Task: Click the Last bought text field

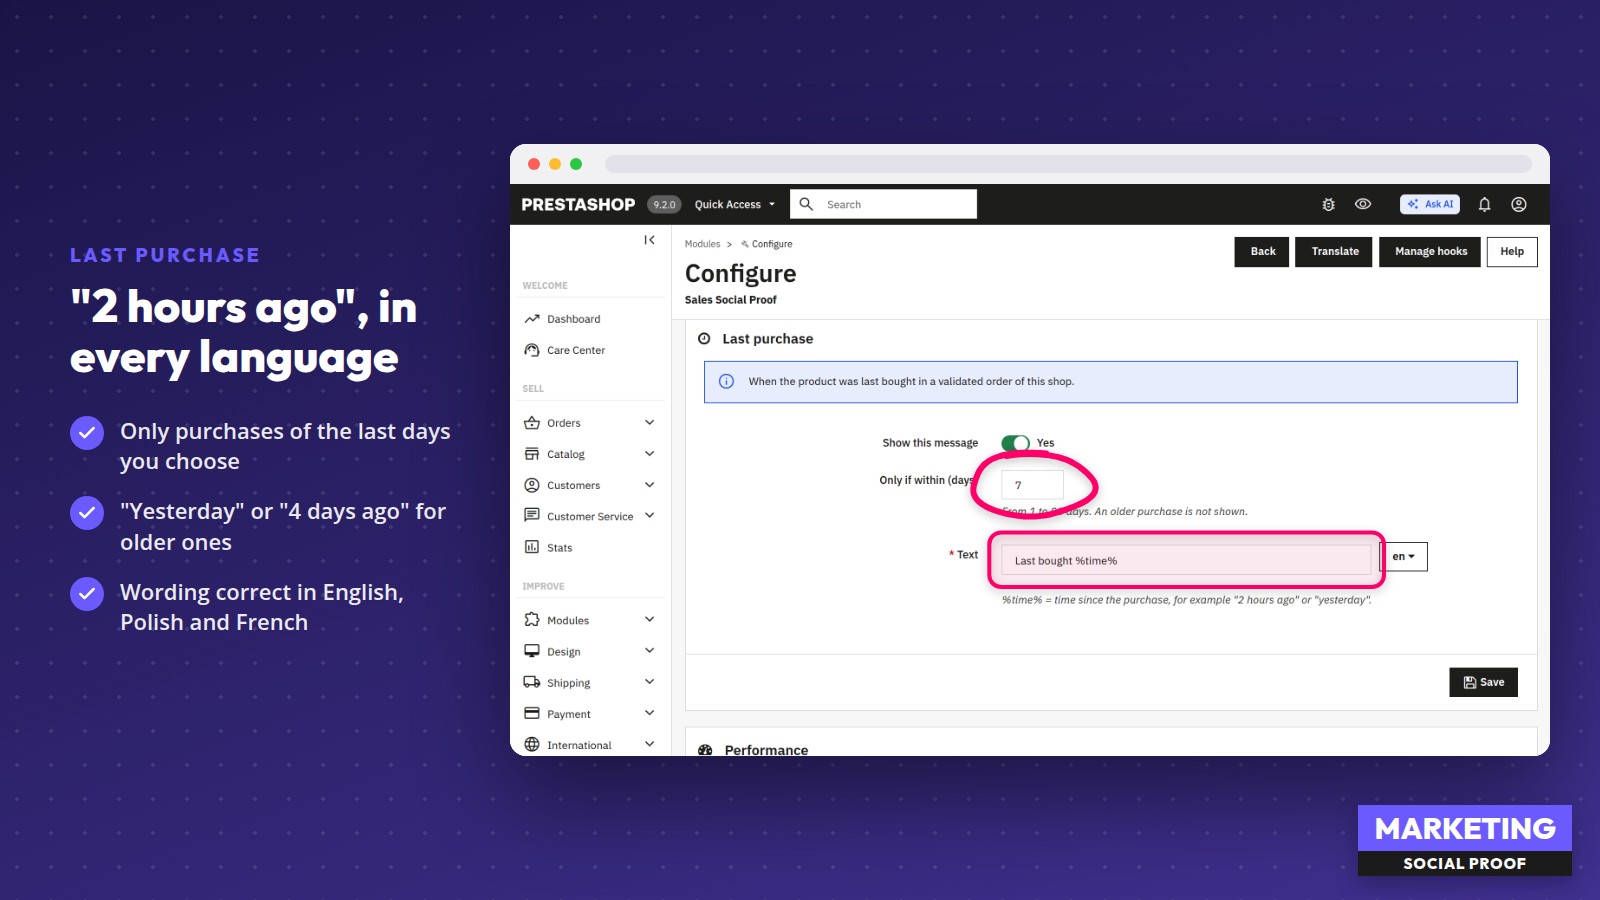Action: tap(1186, 560)
